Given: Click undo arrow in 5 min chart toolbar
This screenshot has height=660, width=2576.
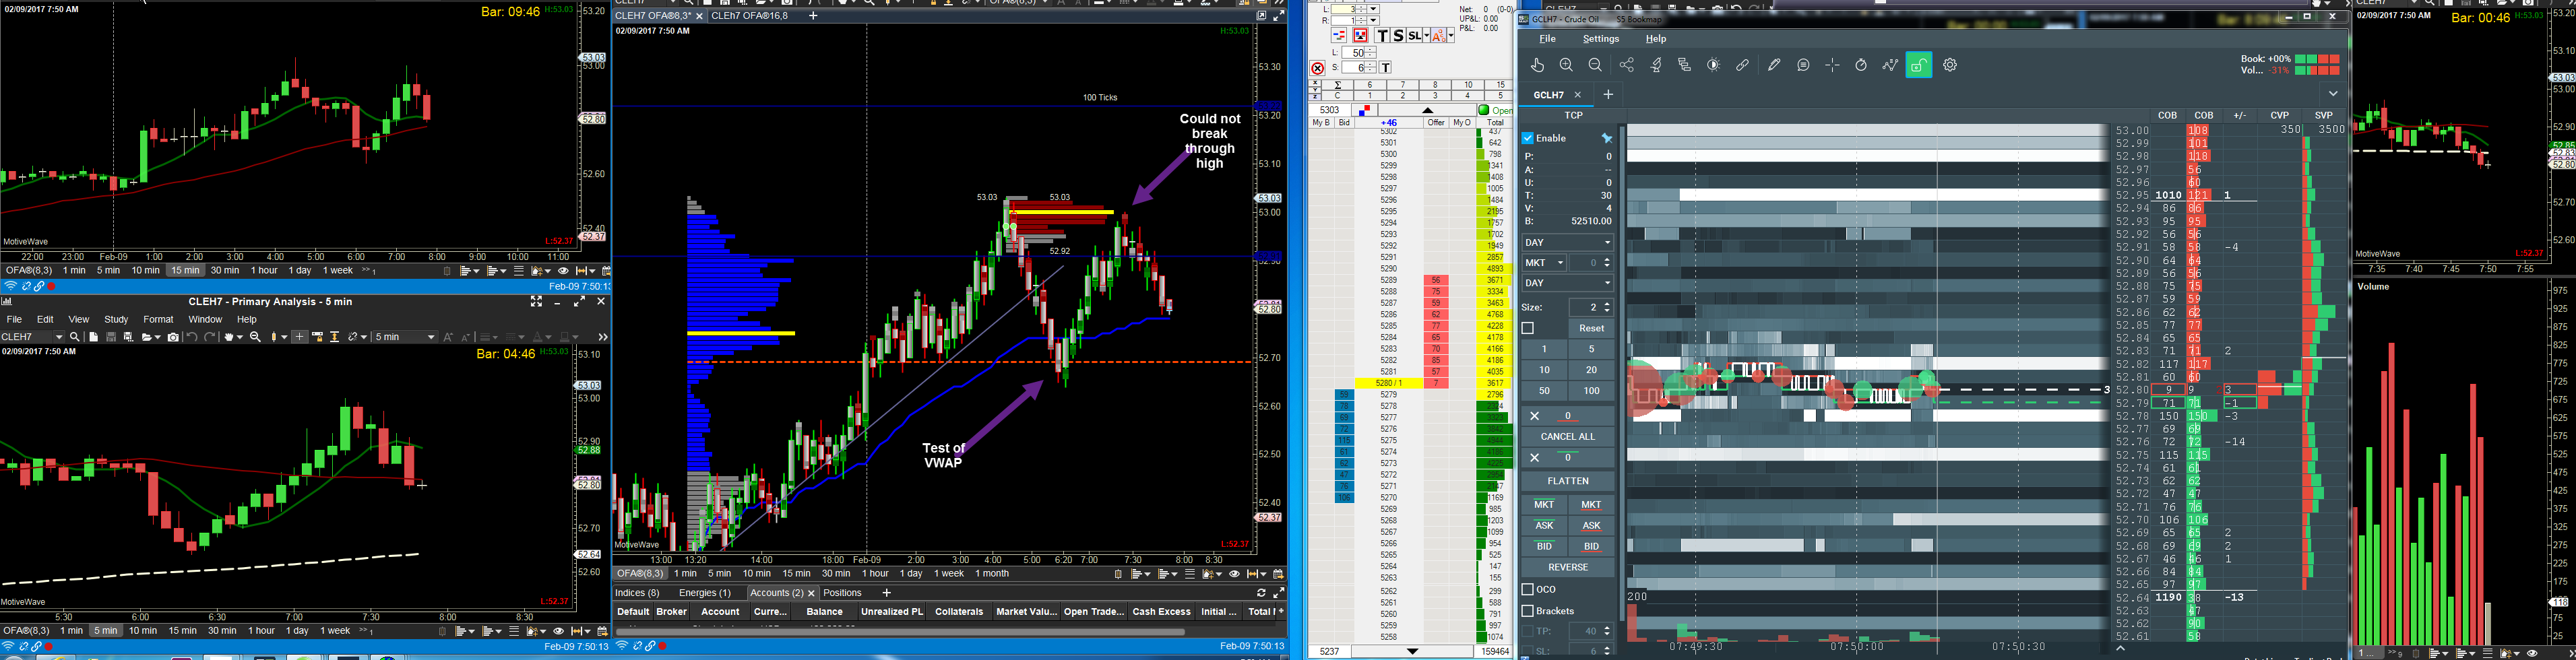Looking at the screenshot, I should pyautogui.click(x=192, y=337).
